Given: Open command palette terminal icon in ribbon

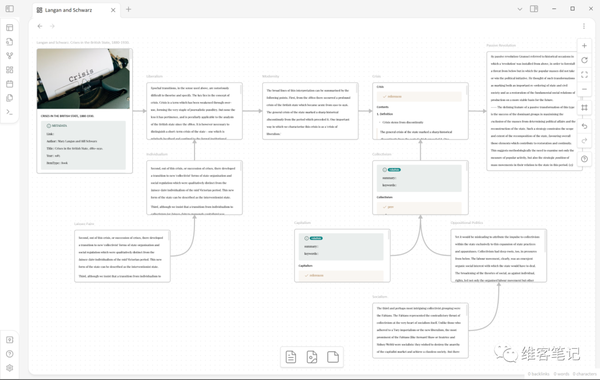Looking at the screenshot, I should tap(10, 112).
